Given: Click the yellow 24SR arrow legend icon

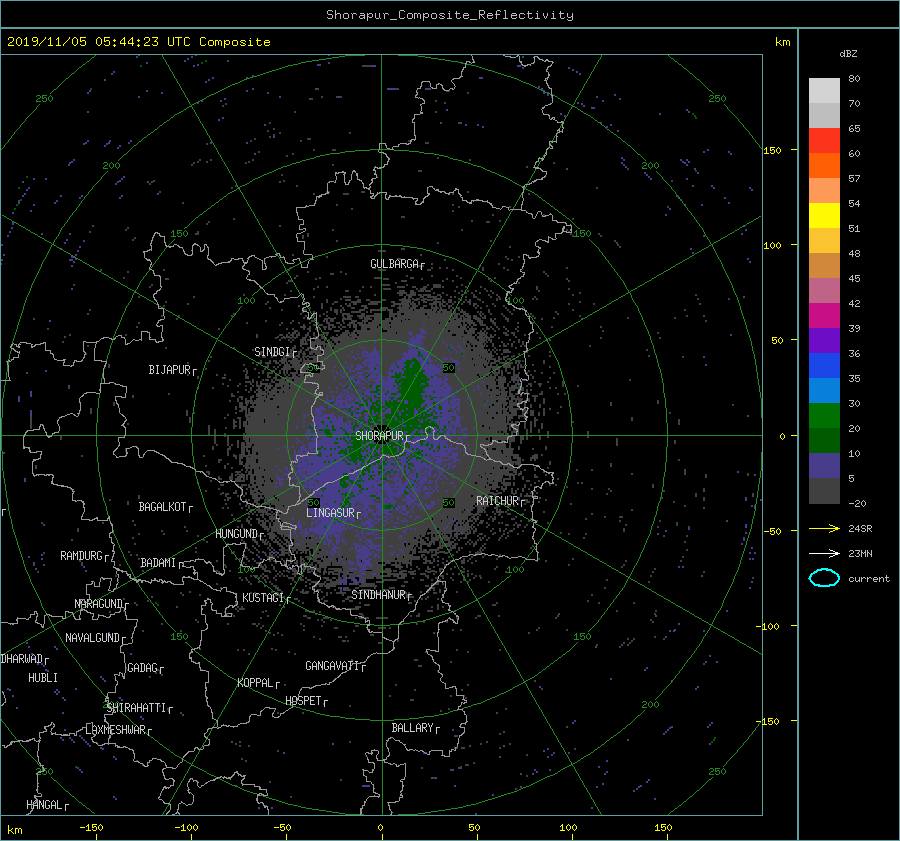Looking at the screenshot, I should (824, 528).
